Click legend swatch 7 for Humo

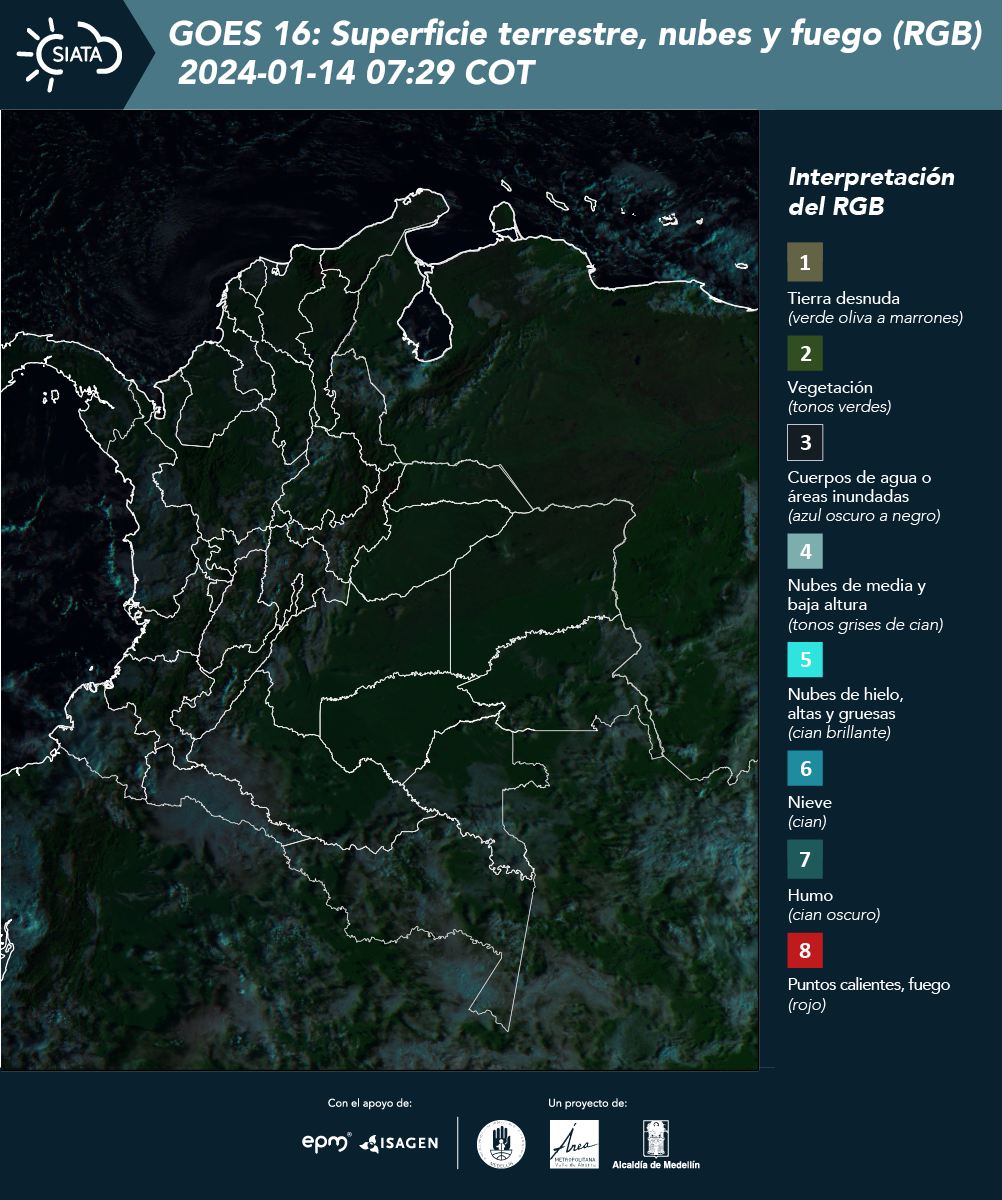tap(805, 859)
